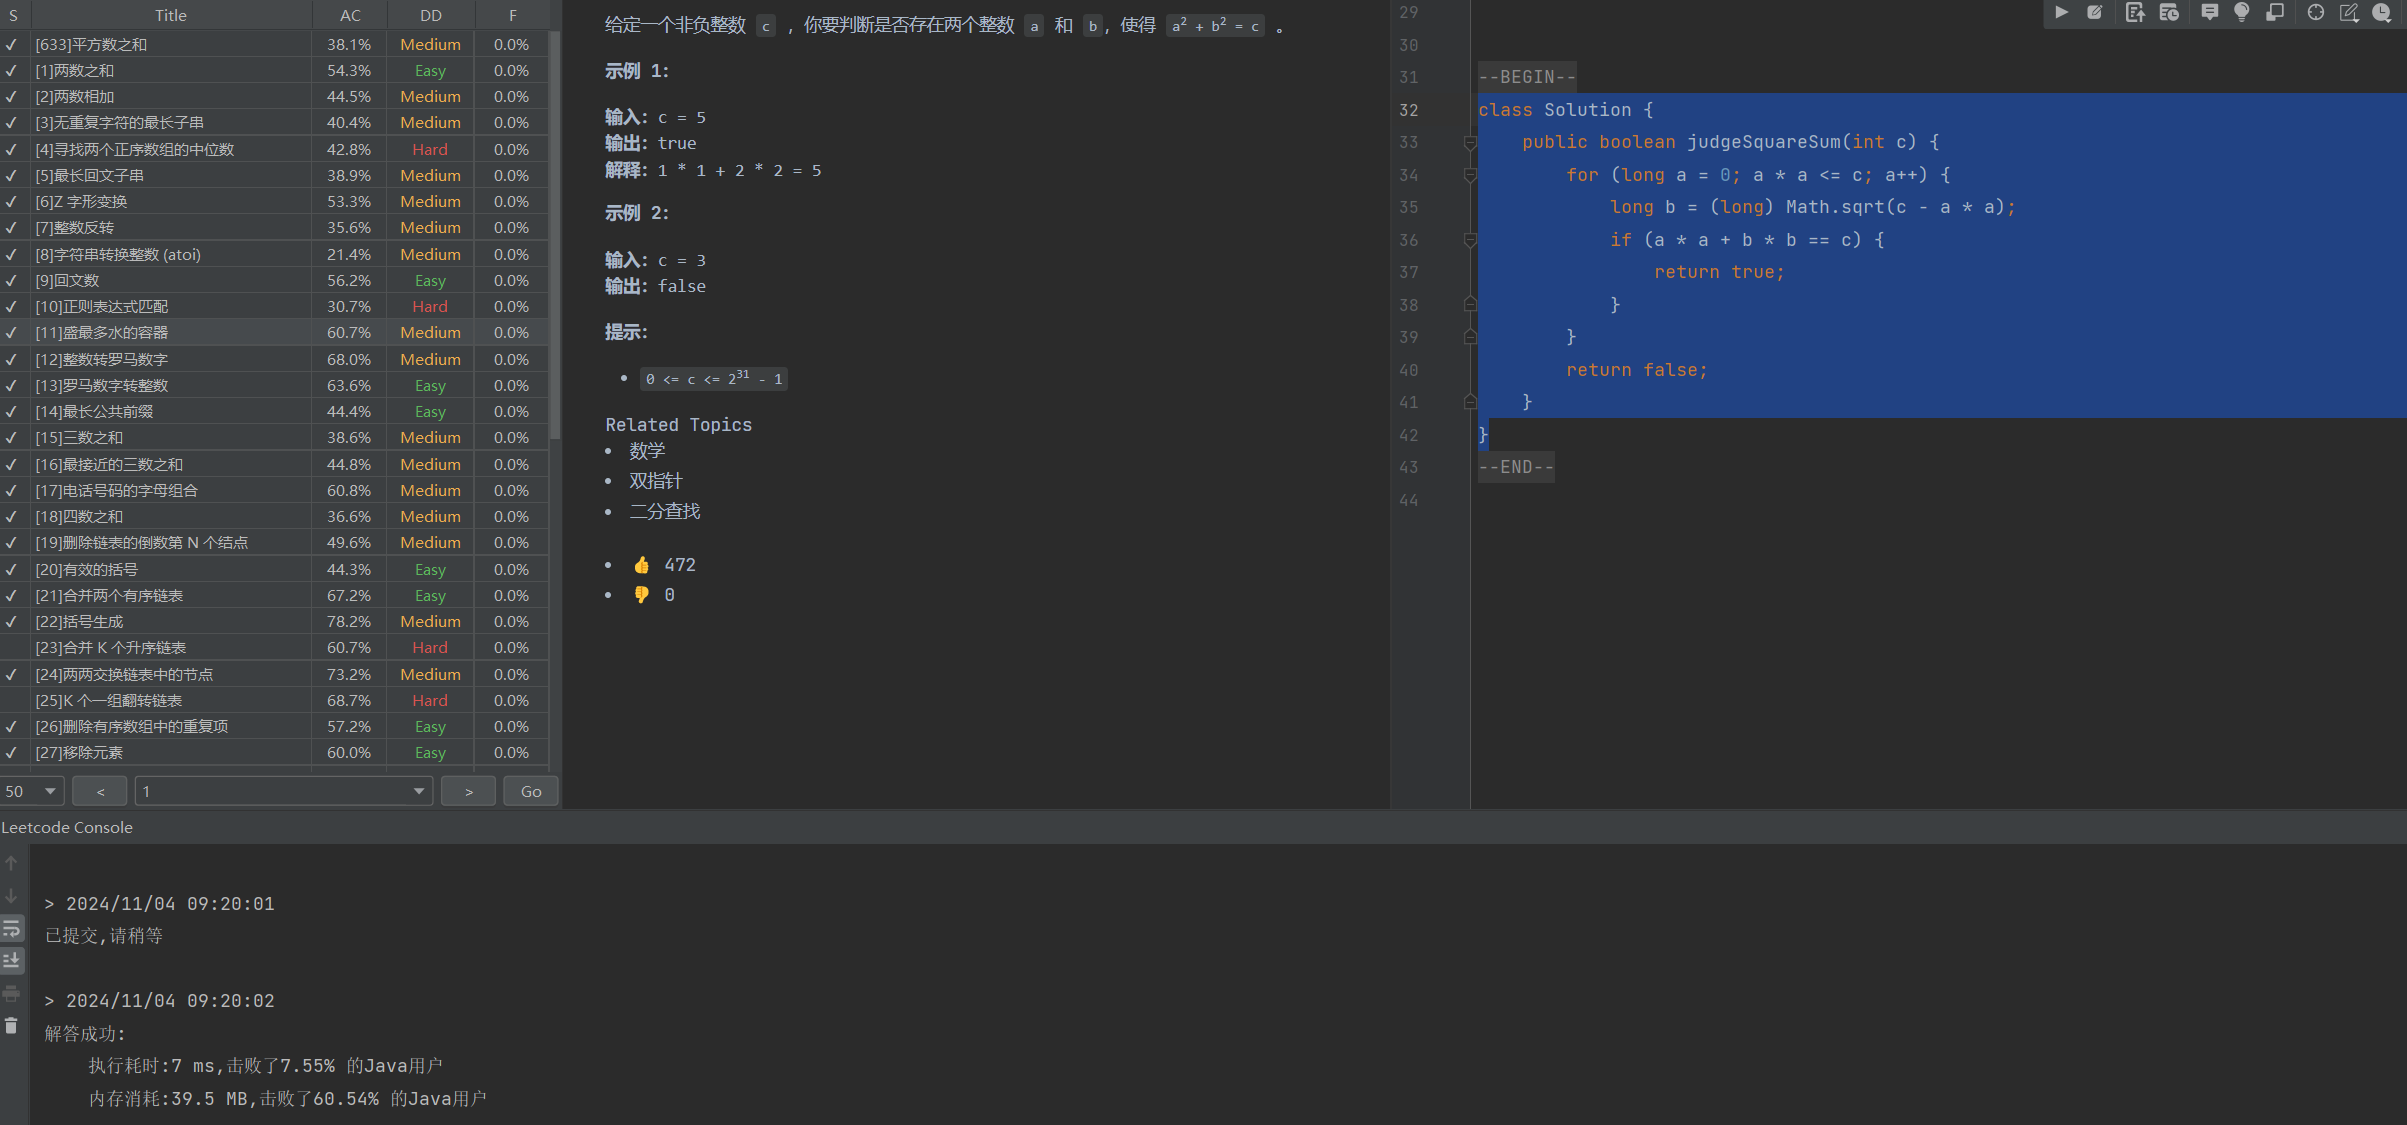Print the console output
2407x1125 pixels.
point(11,993)
